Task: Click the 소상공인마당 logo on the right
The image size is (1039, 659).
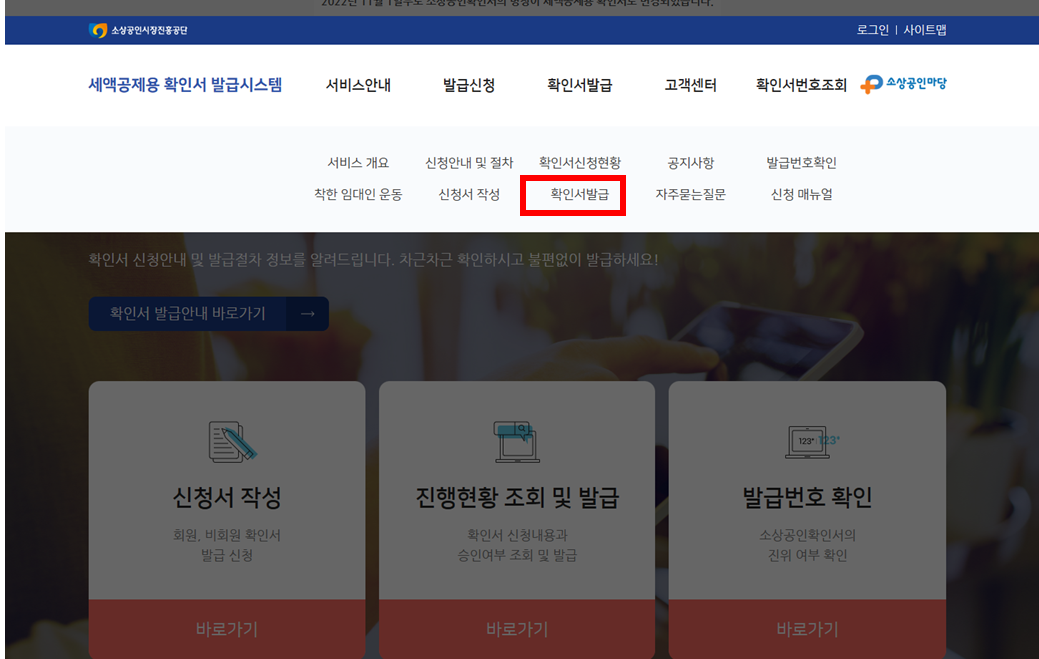Action: click(x=903, y=85)
